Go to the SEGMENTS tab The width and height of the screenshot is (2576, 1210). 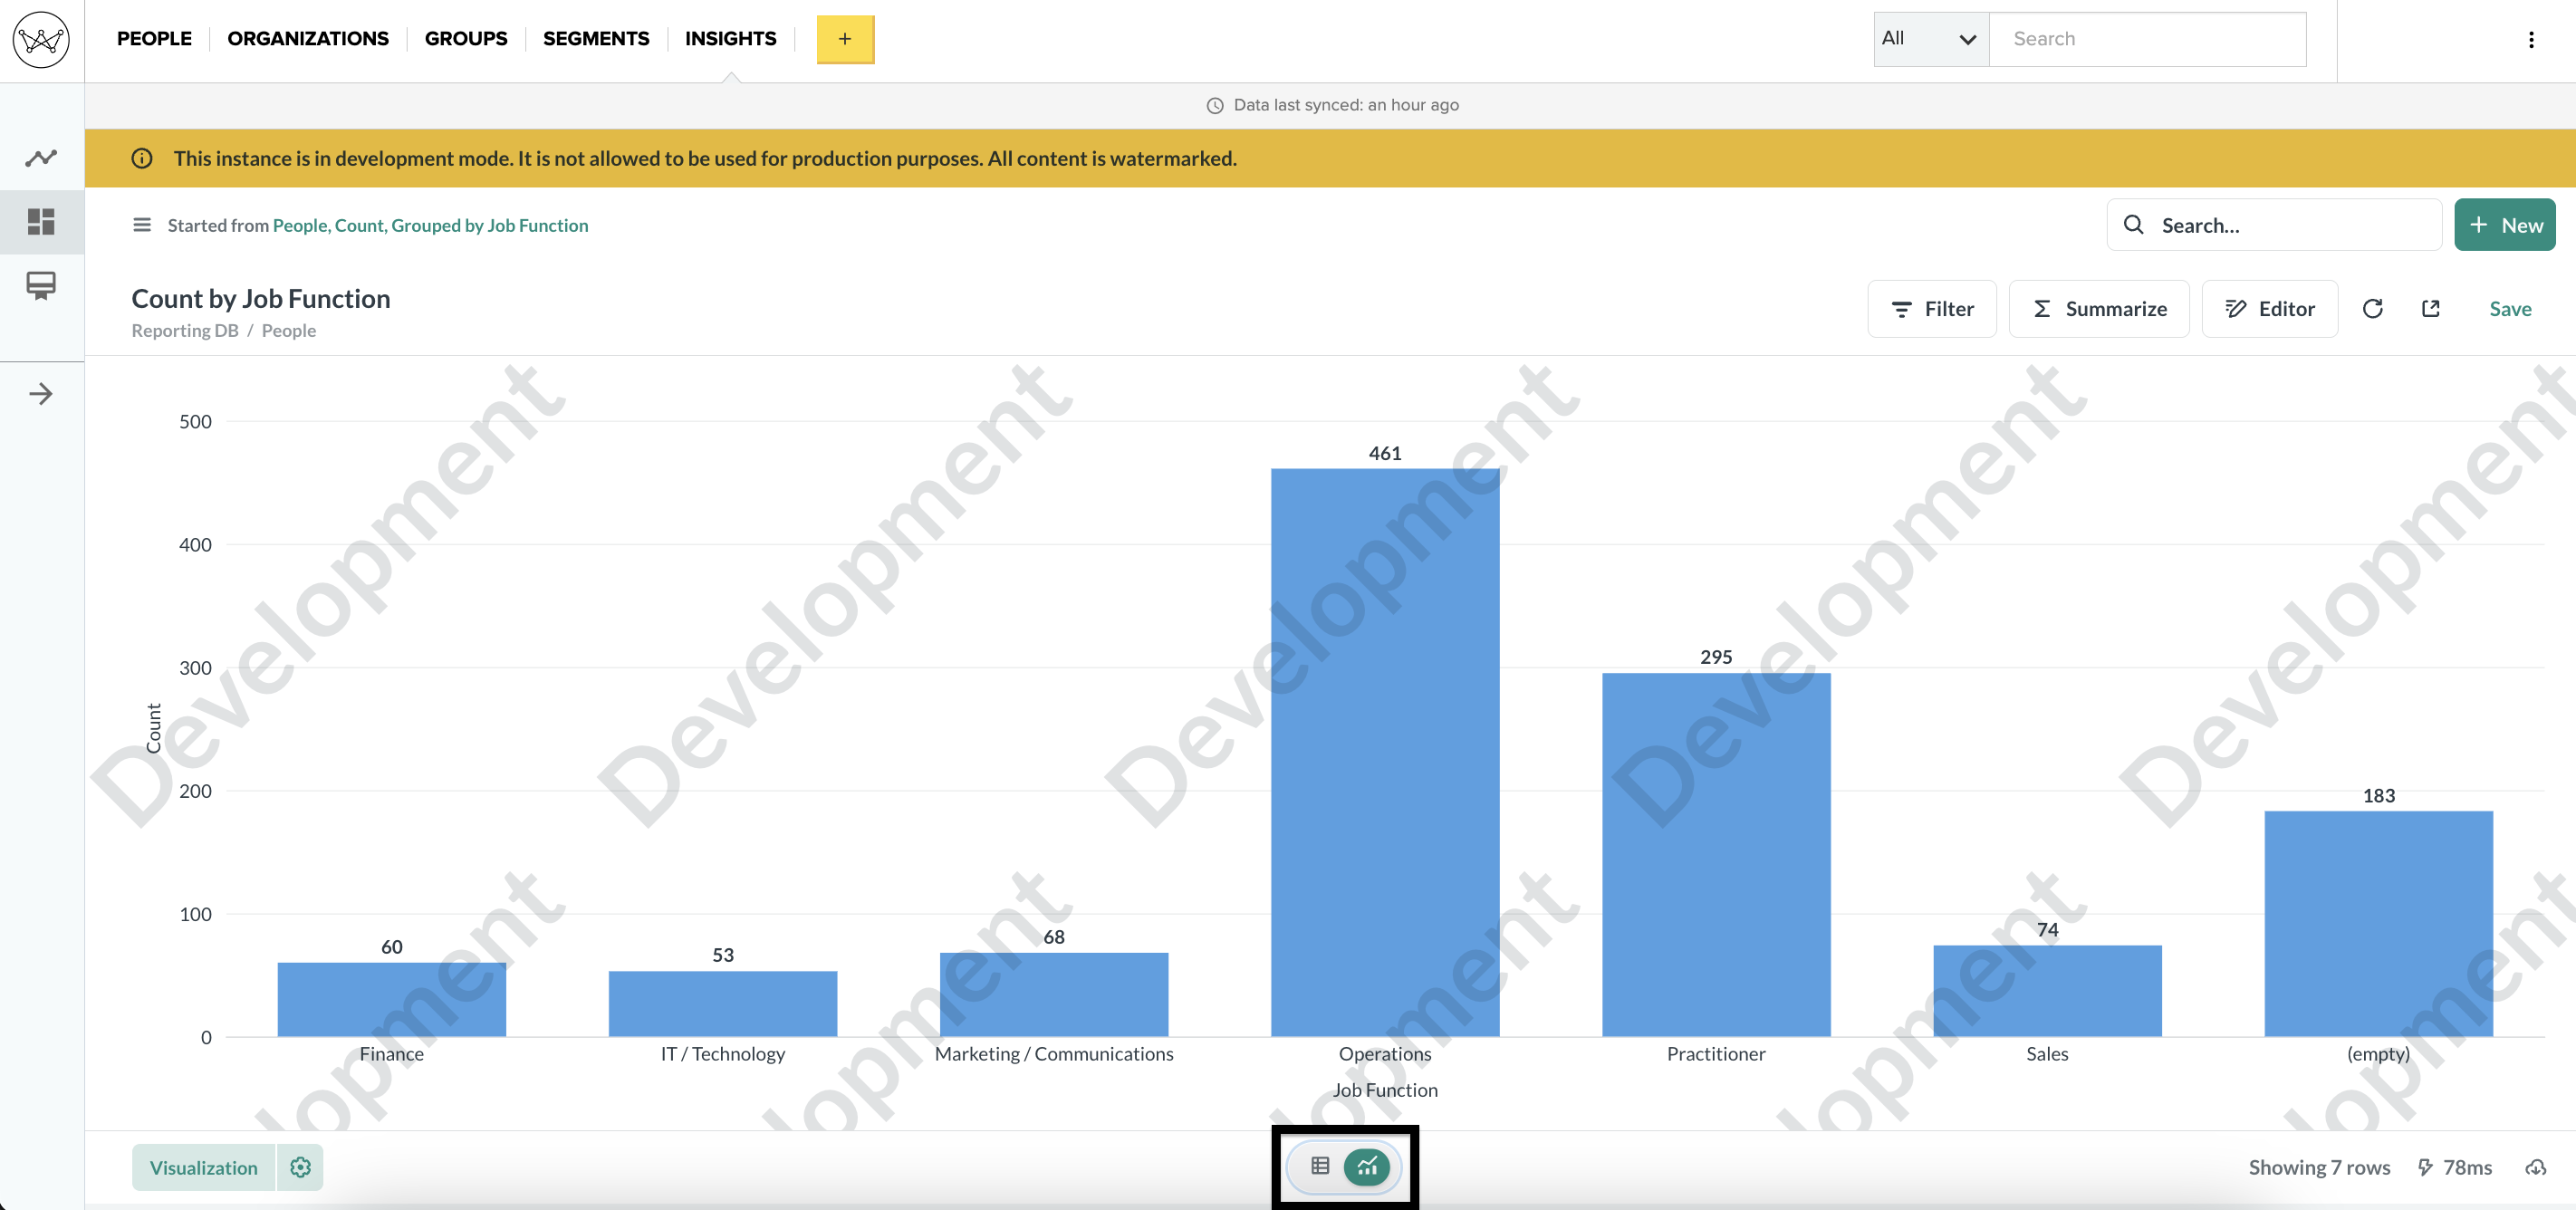[x=596, y=39]
